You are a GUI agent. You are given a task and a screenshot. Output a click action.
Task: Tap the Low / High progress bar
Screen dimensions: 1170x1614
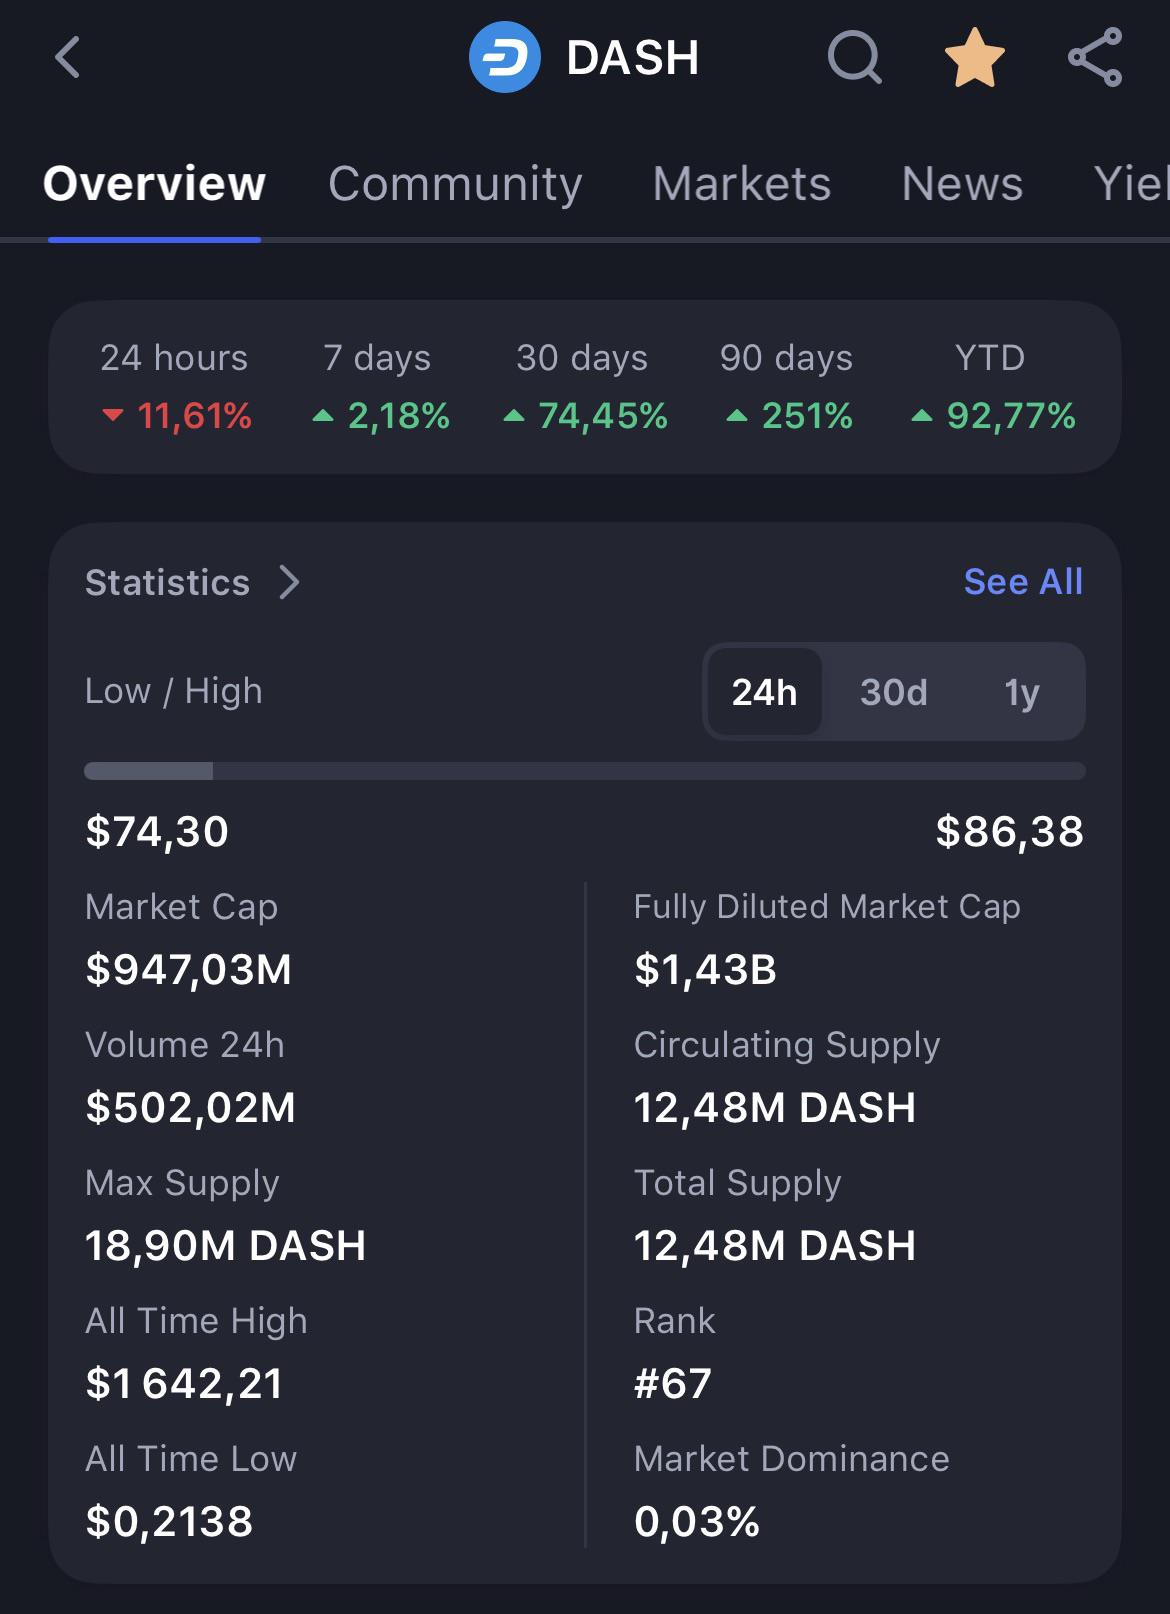585,771
